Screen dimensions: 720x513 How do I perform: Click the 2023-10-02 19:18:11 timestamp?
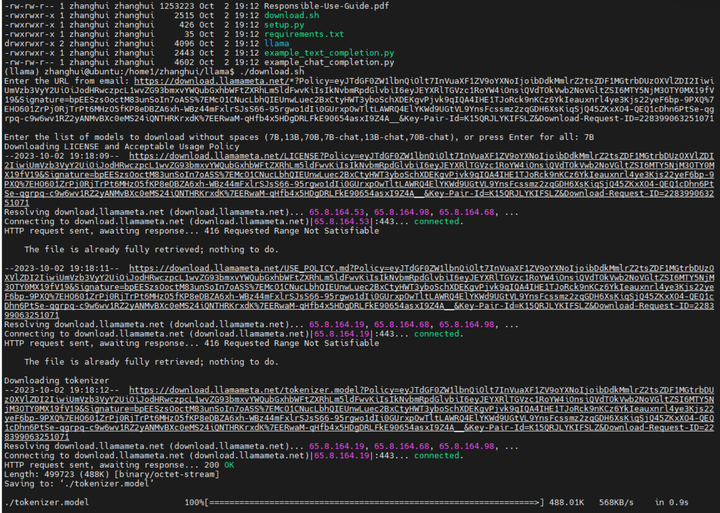point(62,268)
